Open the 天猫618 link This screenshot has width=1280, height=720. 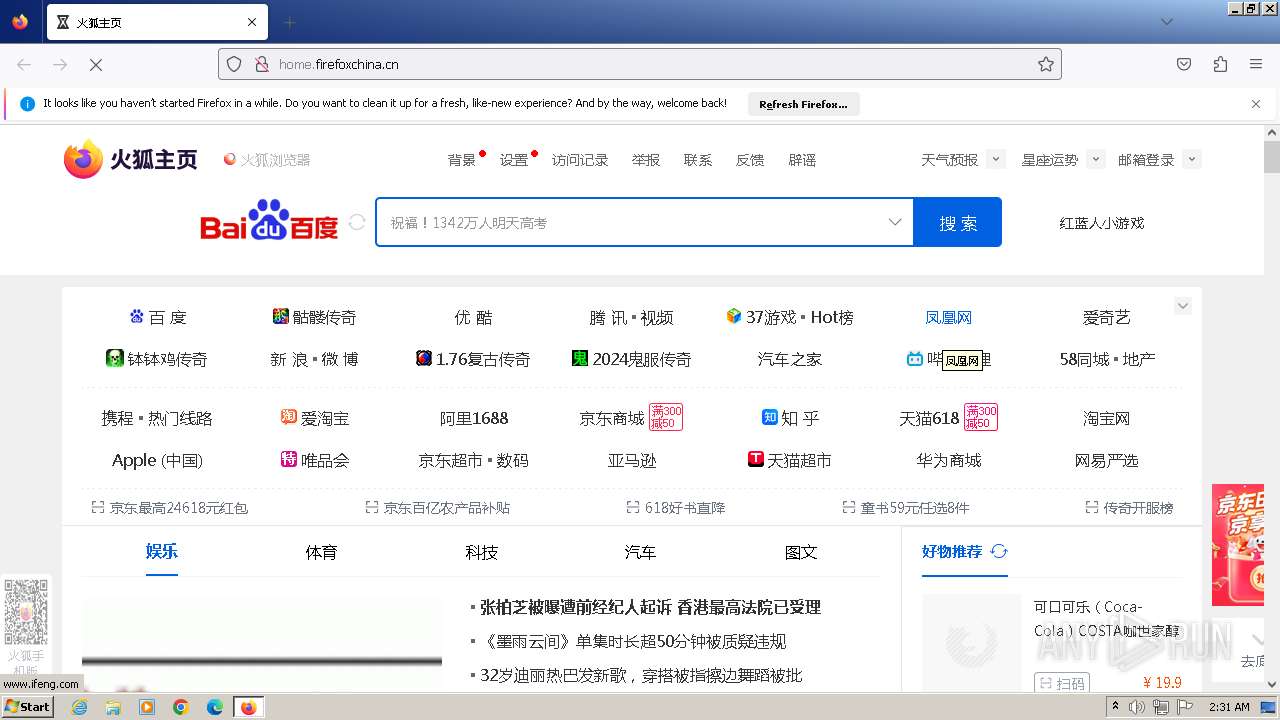[x=929, y=418]
